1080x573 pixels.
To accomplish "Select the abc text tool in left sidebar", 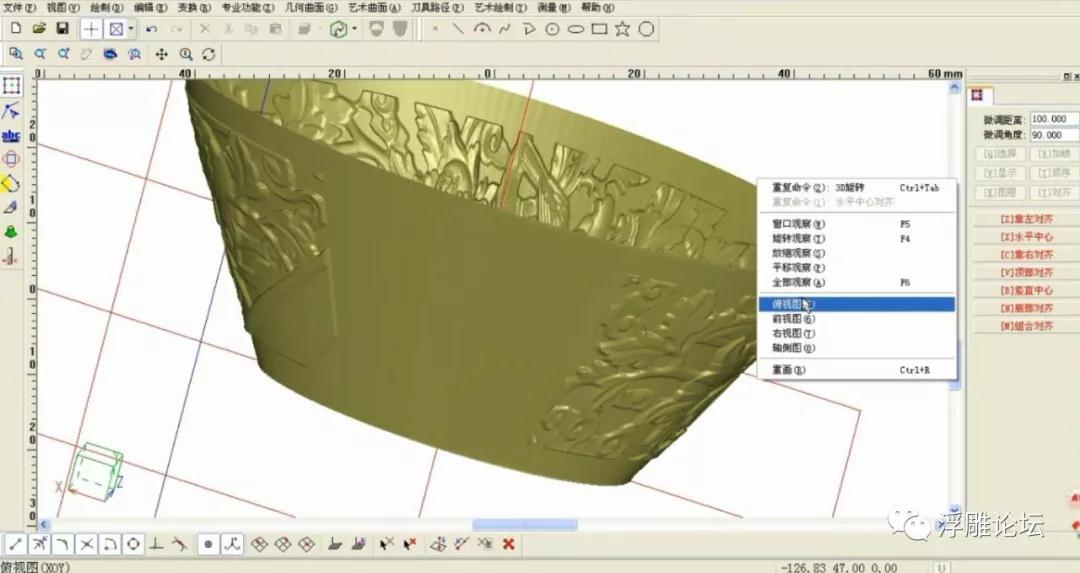I will 11,135.
